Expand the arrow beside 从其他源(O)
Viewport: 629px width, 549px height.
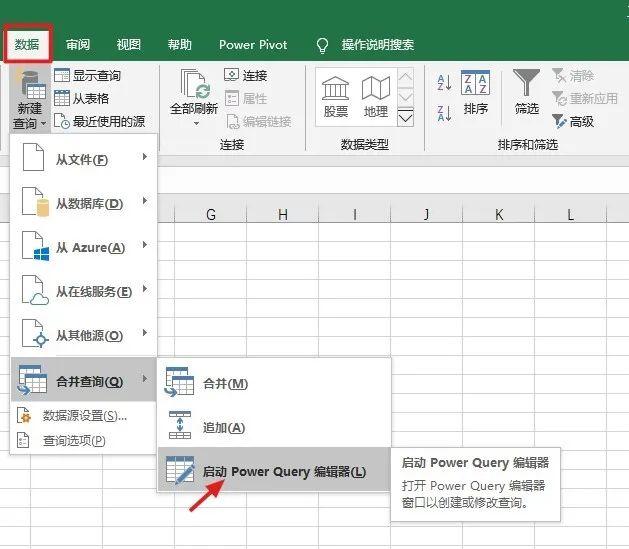pos(145,333)
